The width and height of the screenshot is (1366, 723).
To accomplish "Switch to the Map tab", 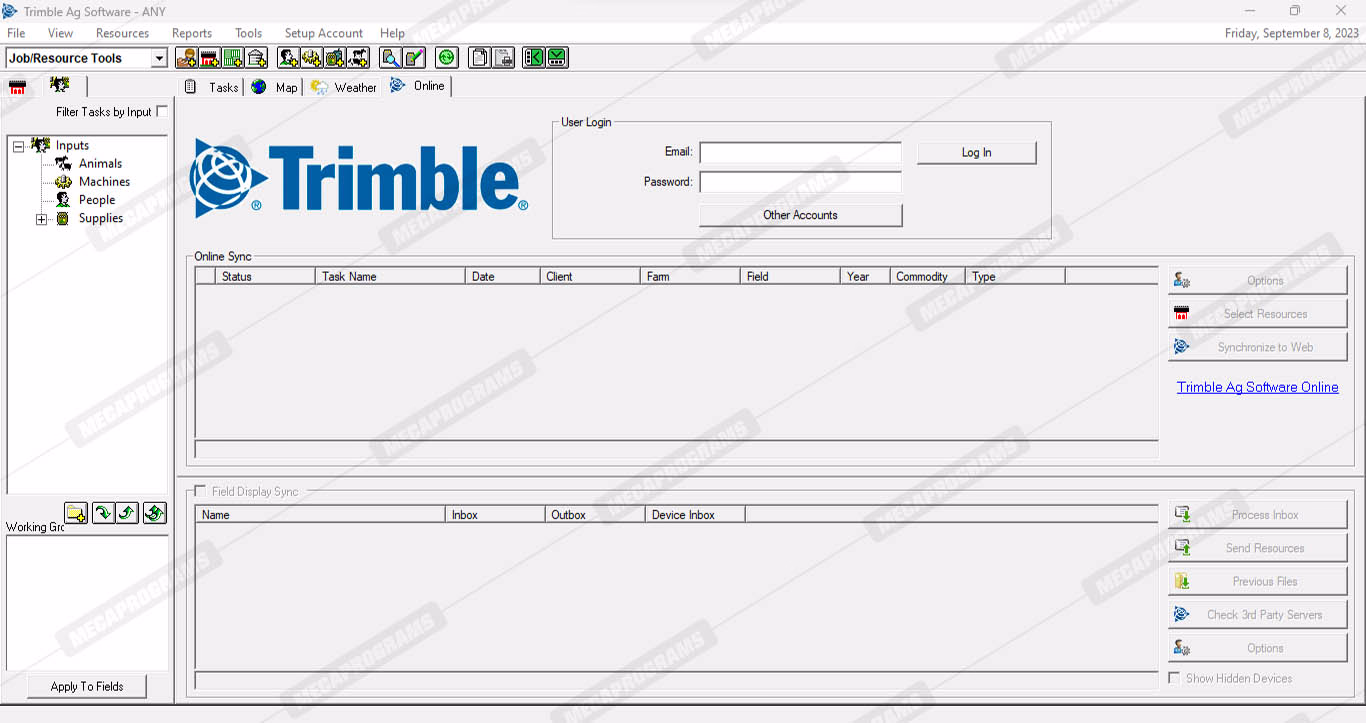I will (x=274, y=87).
